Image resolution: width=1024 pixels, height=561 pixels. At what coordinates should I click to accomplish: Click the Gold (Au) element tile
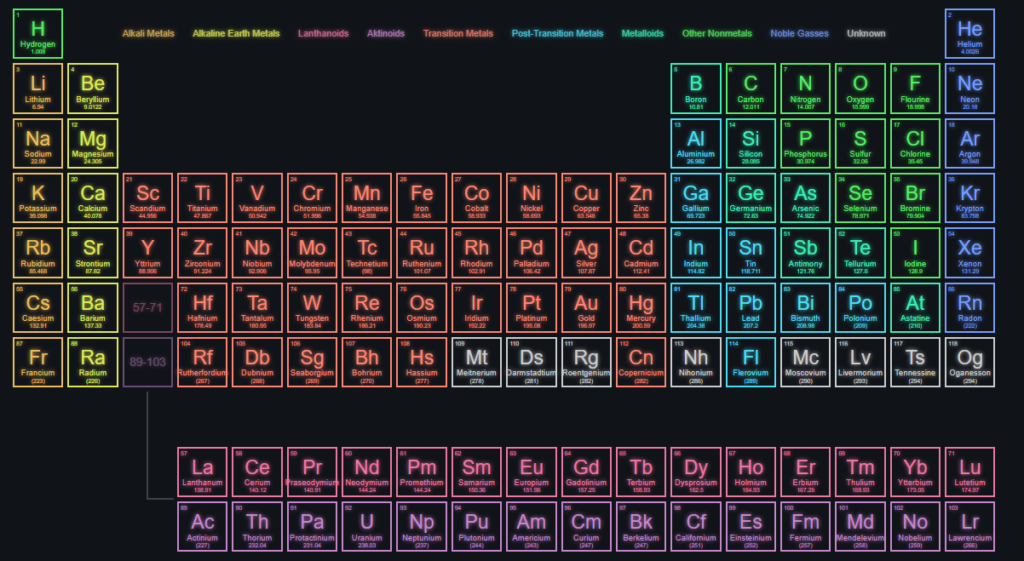pos(586,308)
